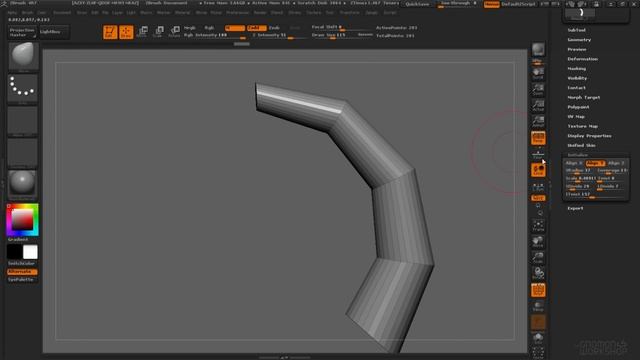Click the Move view icon in right shelf
The width and height of the screenshot is (640, 360).
(x=538, y=242)
